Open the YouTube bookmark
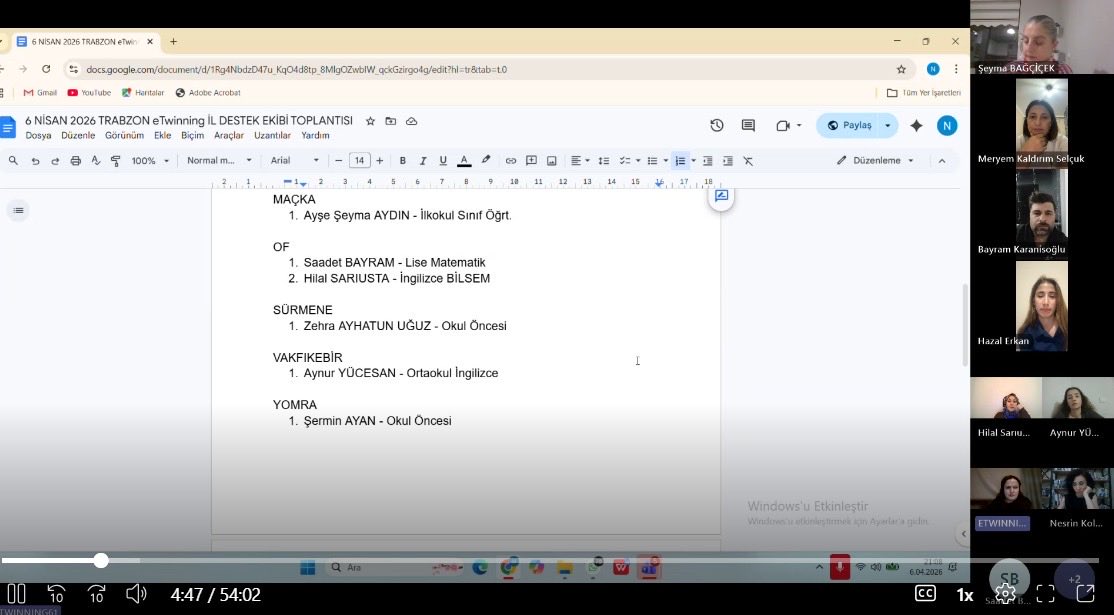Image resolution: width=1114 pixels, height=615 pixels. [x=90, y=93]
